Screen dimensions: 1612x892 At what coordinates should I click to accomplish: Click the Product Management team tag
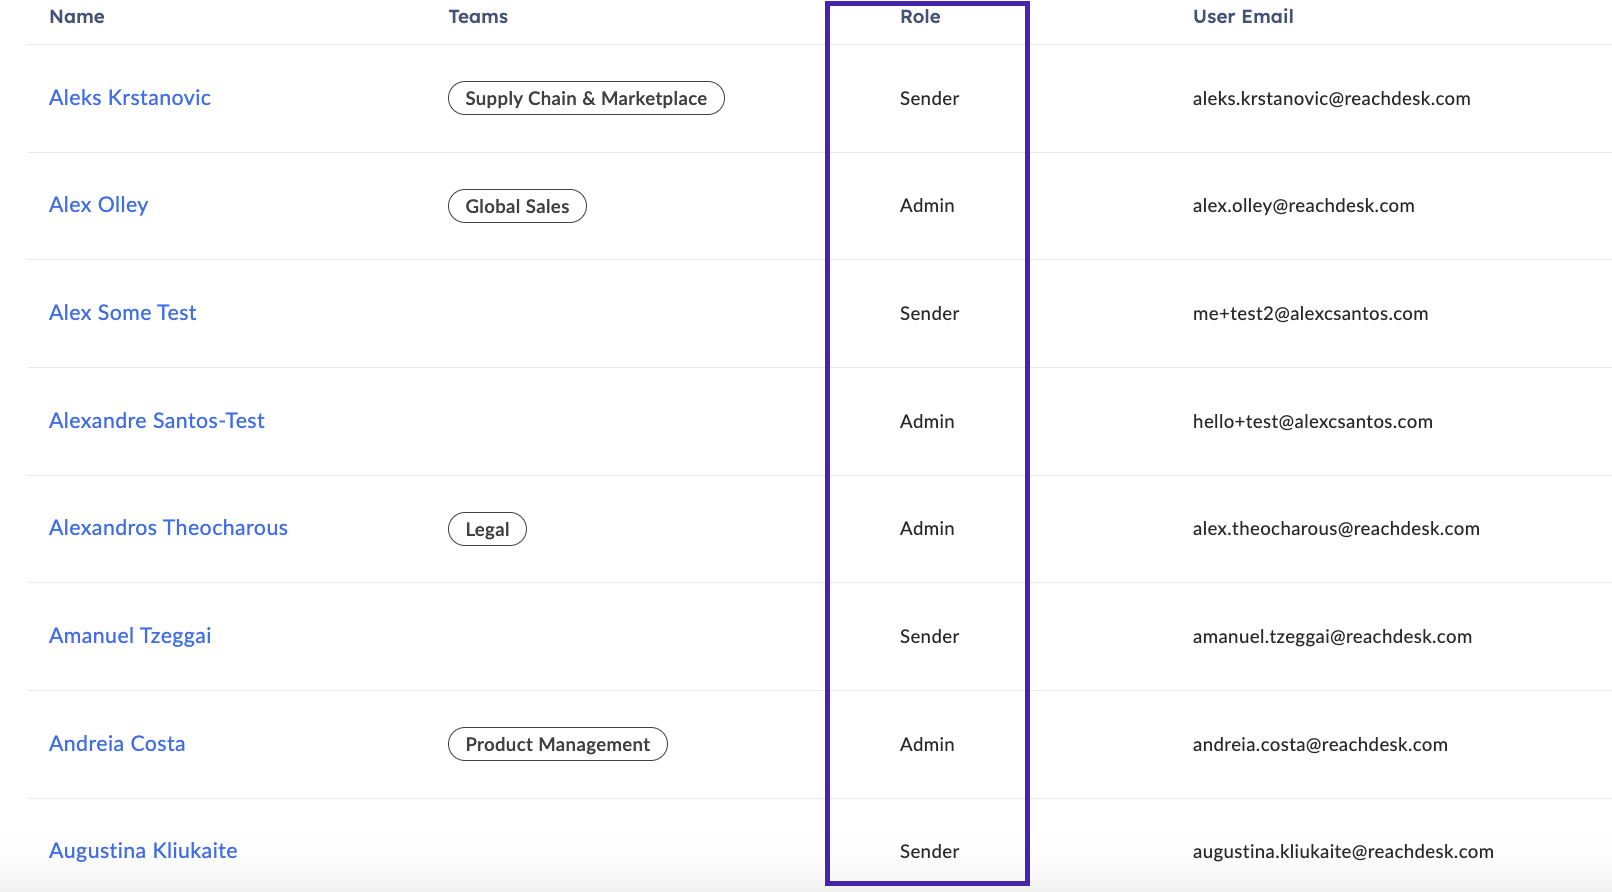[x=558, y=744]
